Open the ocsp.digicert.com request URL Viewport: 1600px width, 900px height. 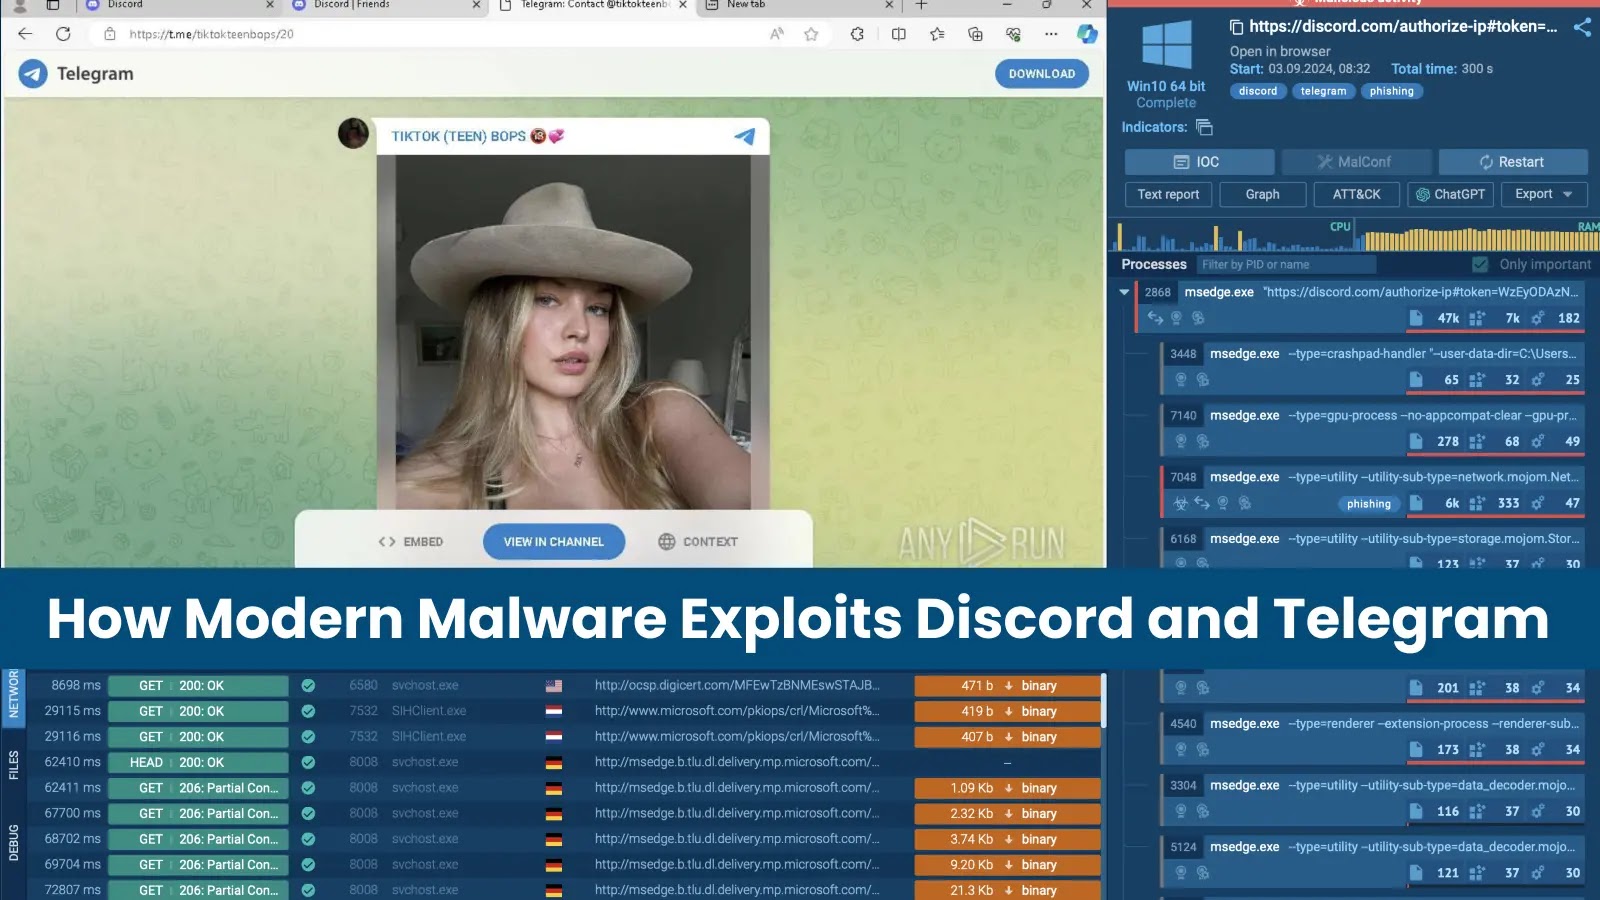pos(737,685)
